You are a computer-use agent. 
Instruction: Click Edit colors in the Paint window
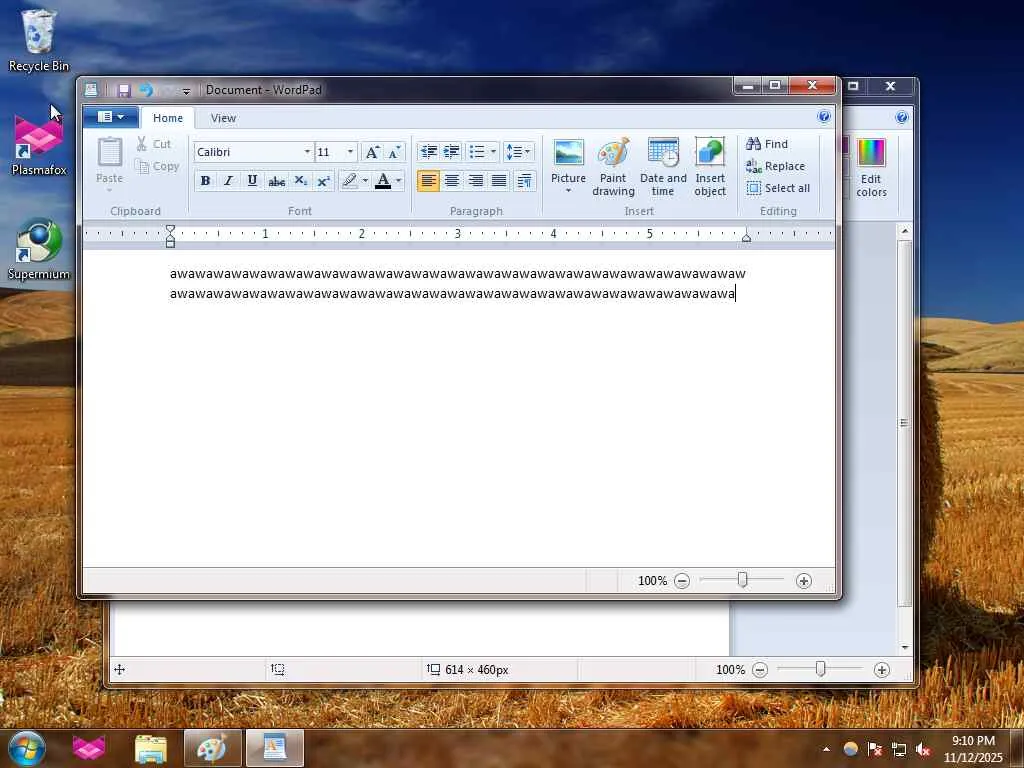click(x=871, y=167)
